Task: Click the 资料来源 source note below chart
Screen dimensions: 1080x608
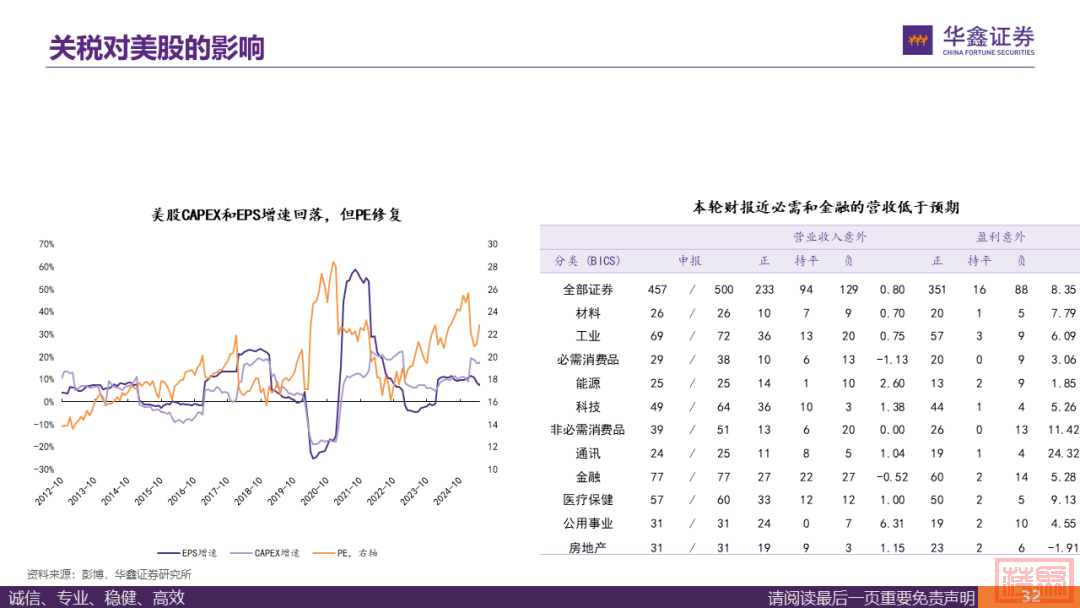Action: [108, 574]
